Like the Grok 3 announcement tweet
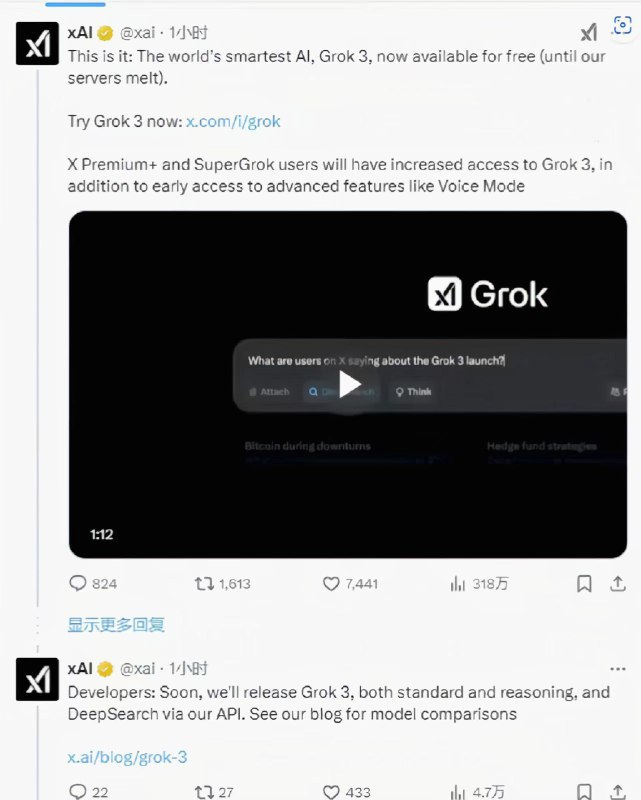 [330, 584]
